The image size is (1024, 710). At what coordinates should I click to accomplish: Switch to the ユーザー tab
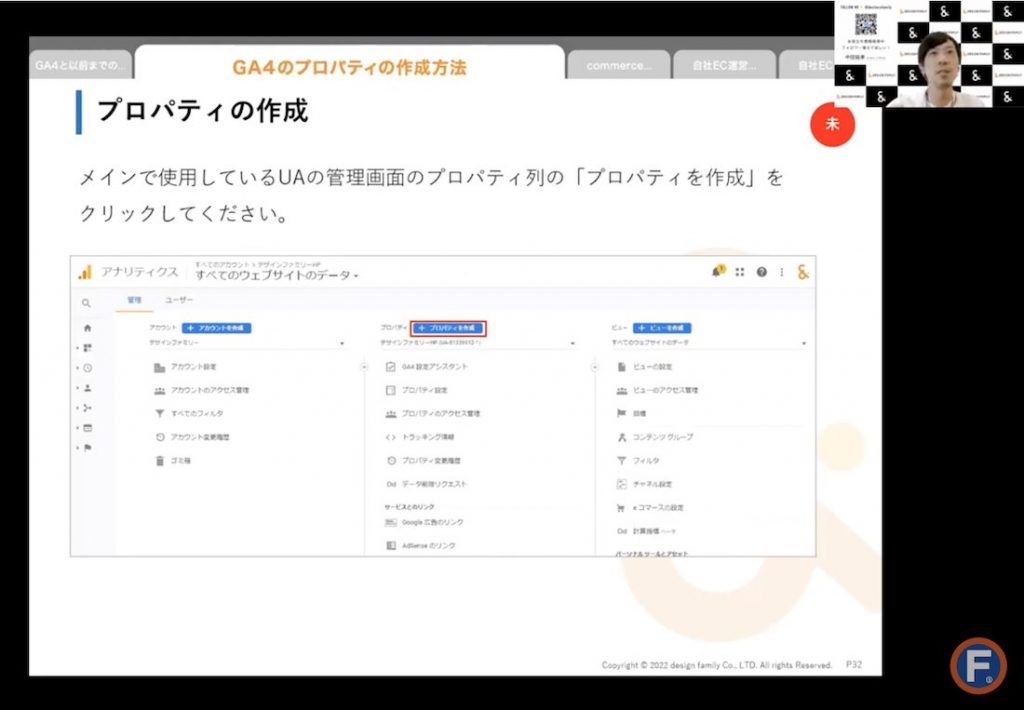[x=178, y=300]
